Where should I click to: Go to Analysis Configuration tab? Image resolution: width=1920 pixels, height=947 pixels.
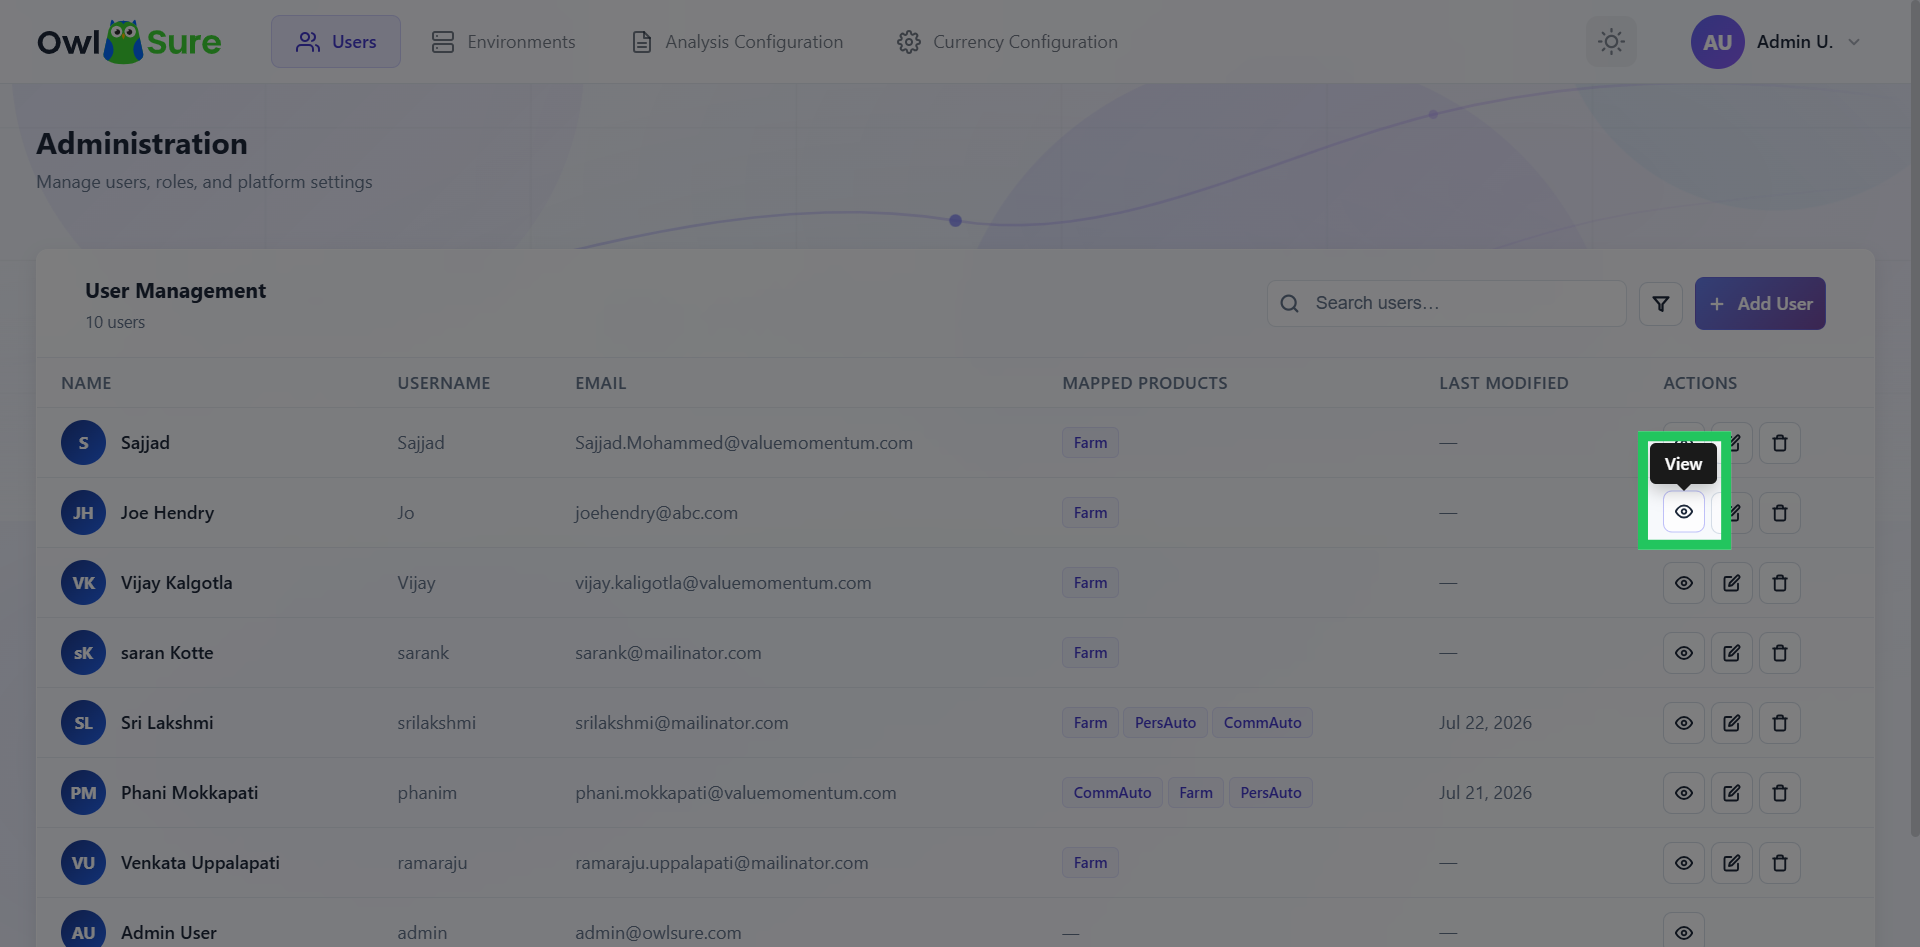[x=737, y=42]
